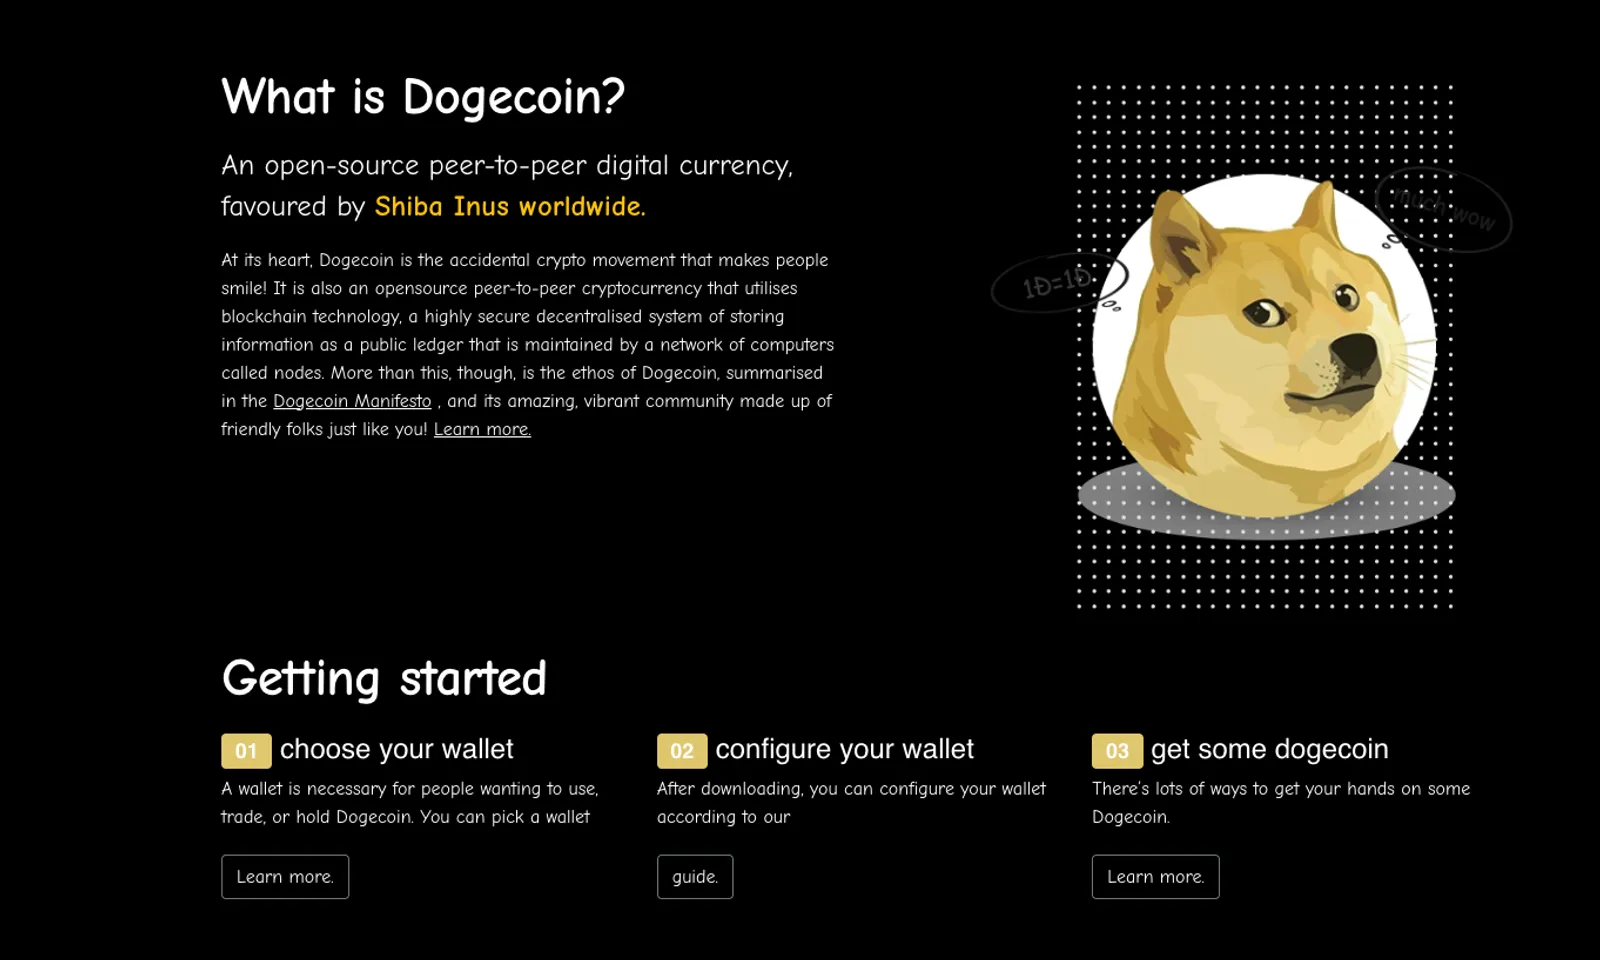Click the 'choose your wallet' heading
Image resolution: width=1600 pixels, height=960 pixels.
tap(397, 749)
